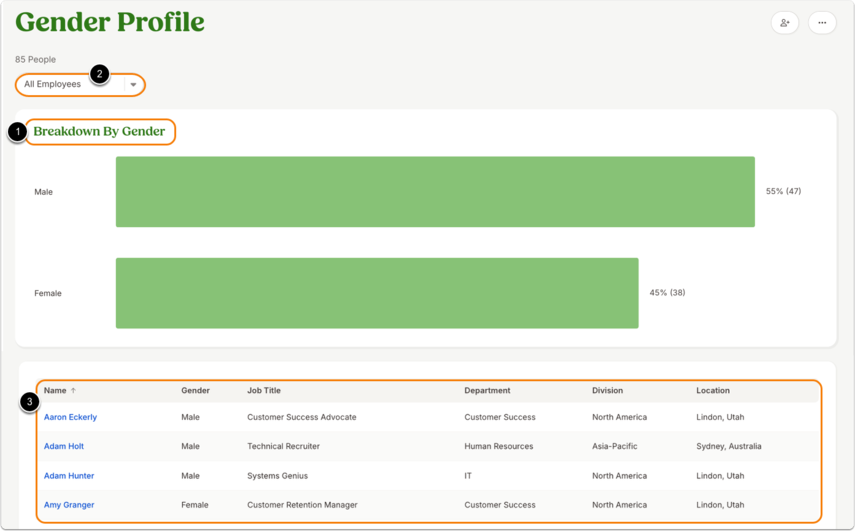The image size is (855, 531).
Task: Open the All Employees filter dropdown
Action: (80, 85)
